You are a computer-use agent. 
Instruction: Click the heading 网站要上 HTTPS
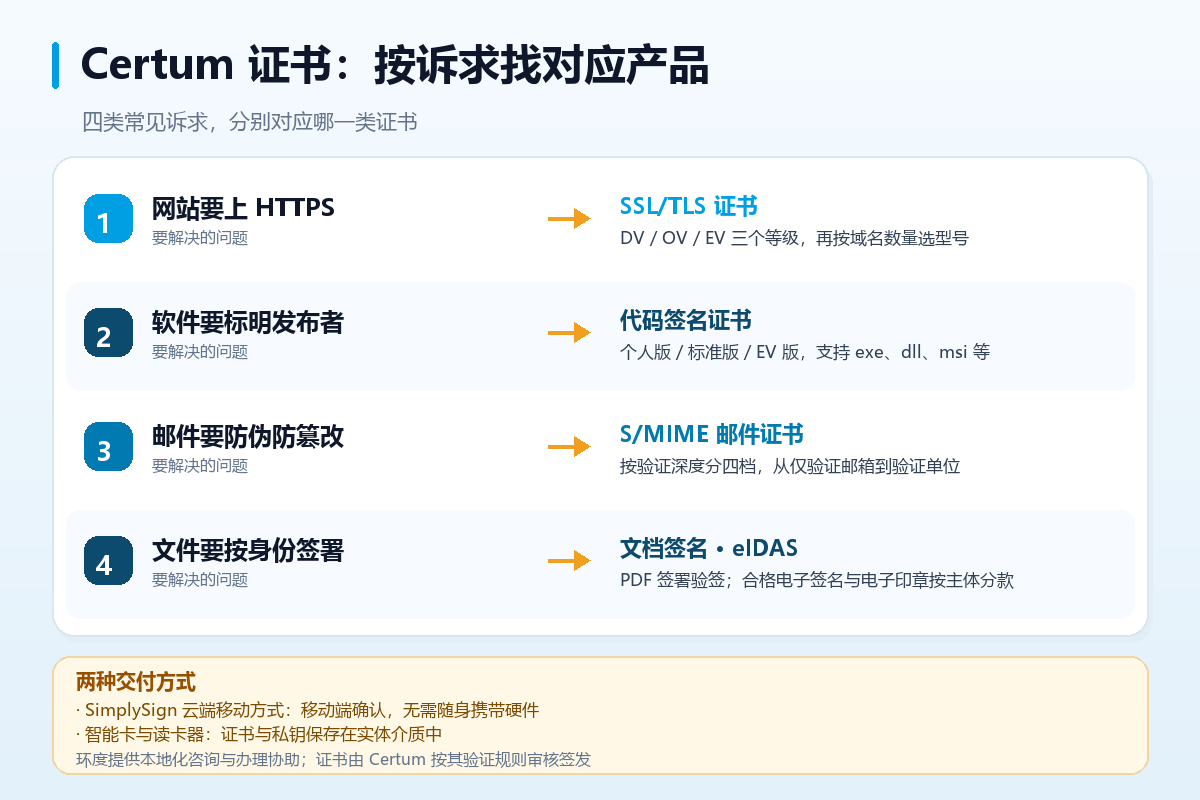(243, 208)
